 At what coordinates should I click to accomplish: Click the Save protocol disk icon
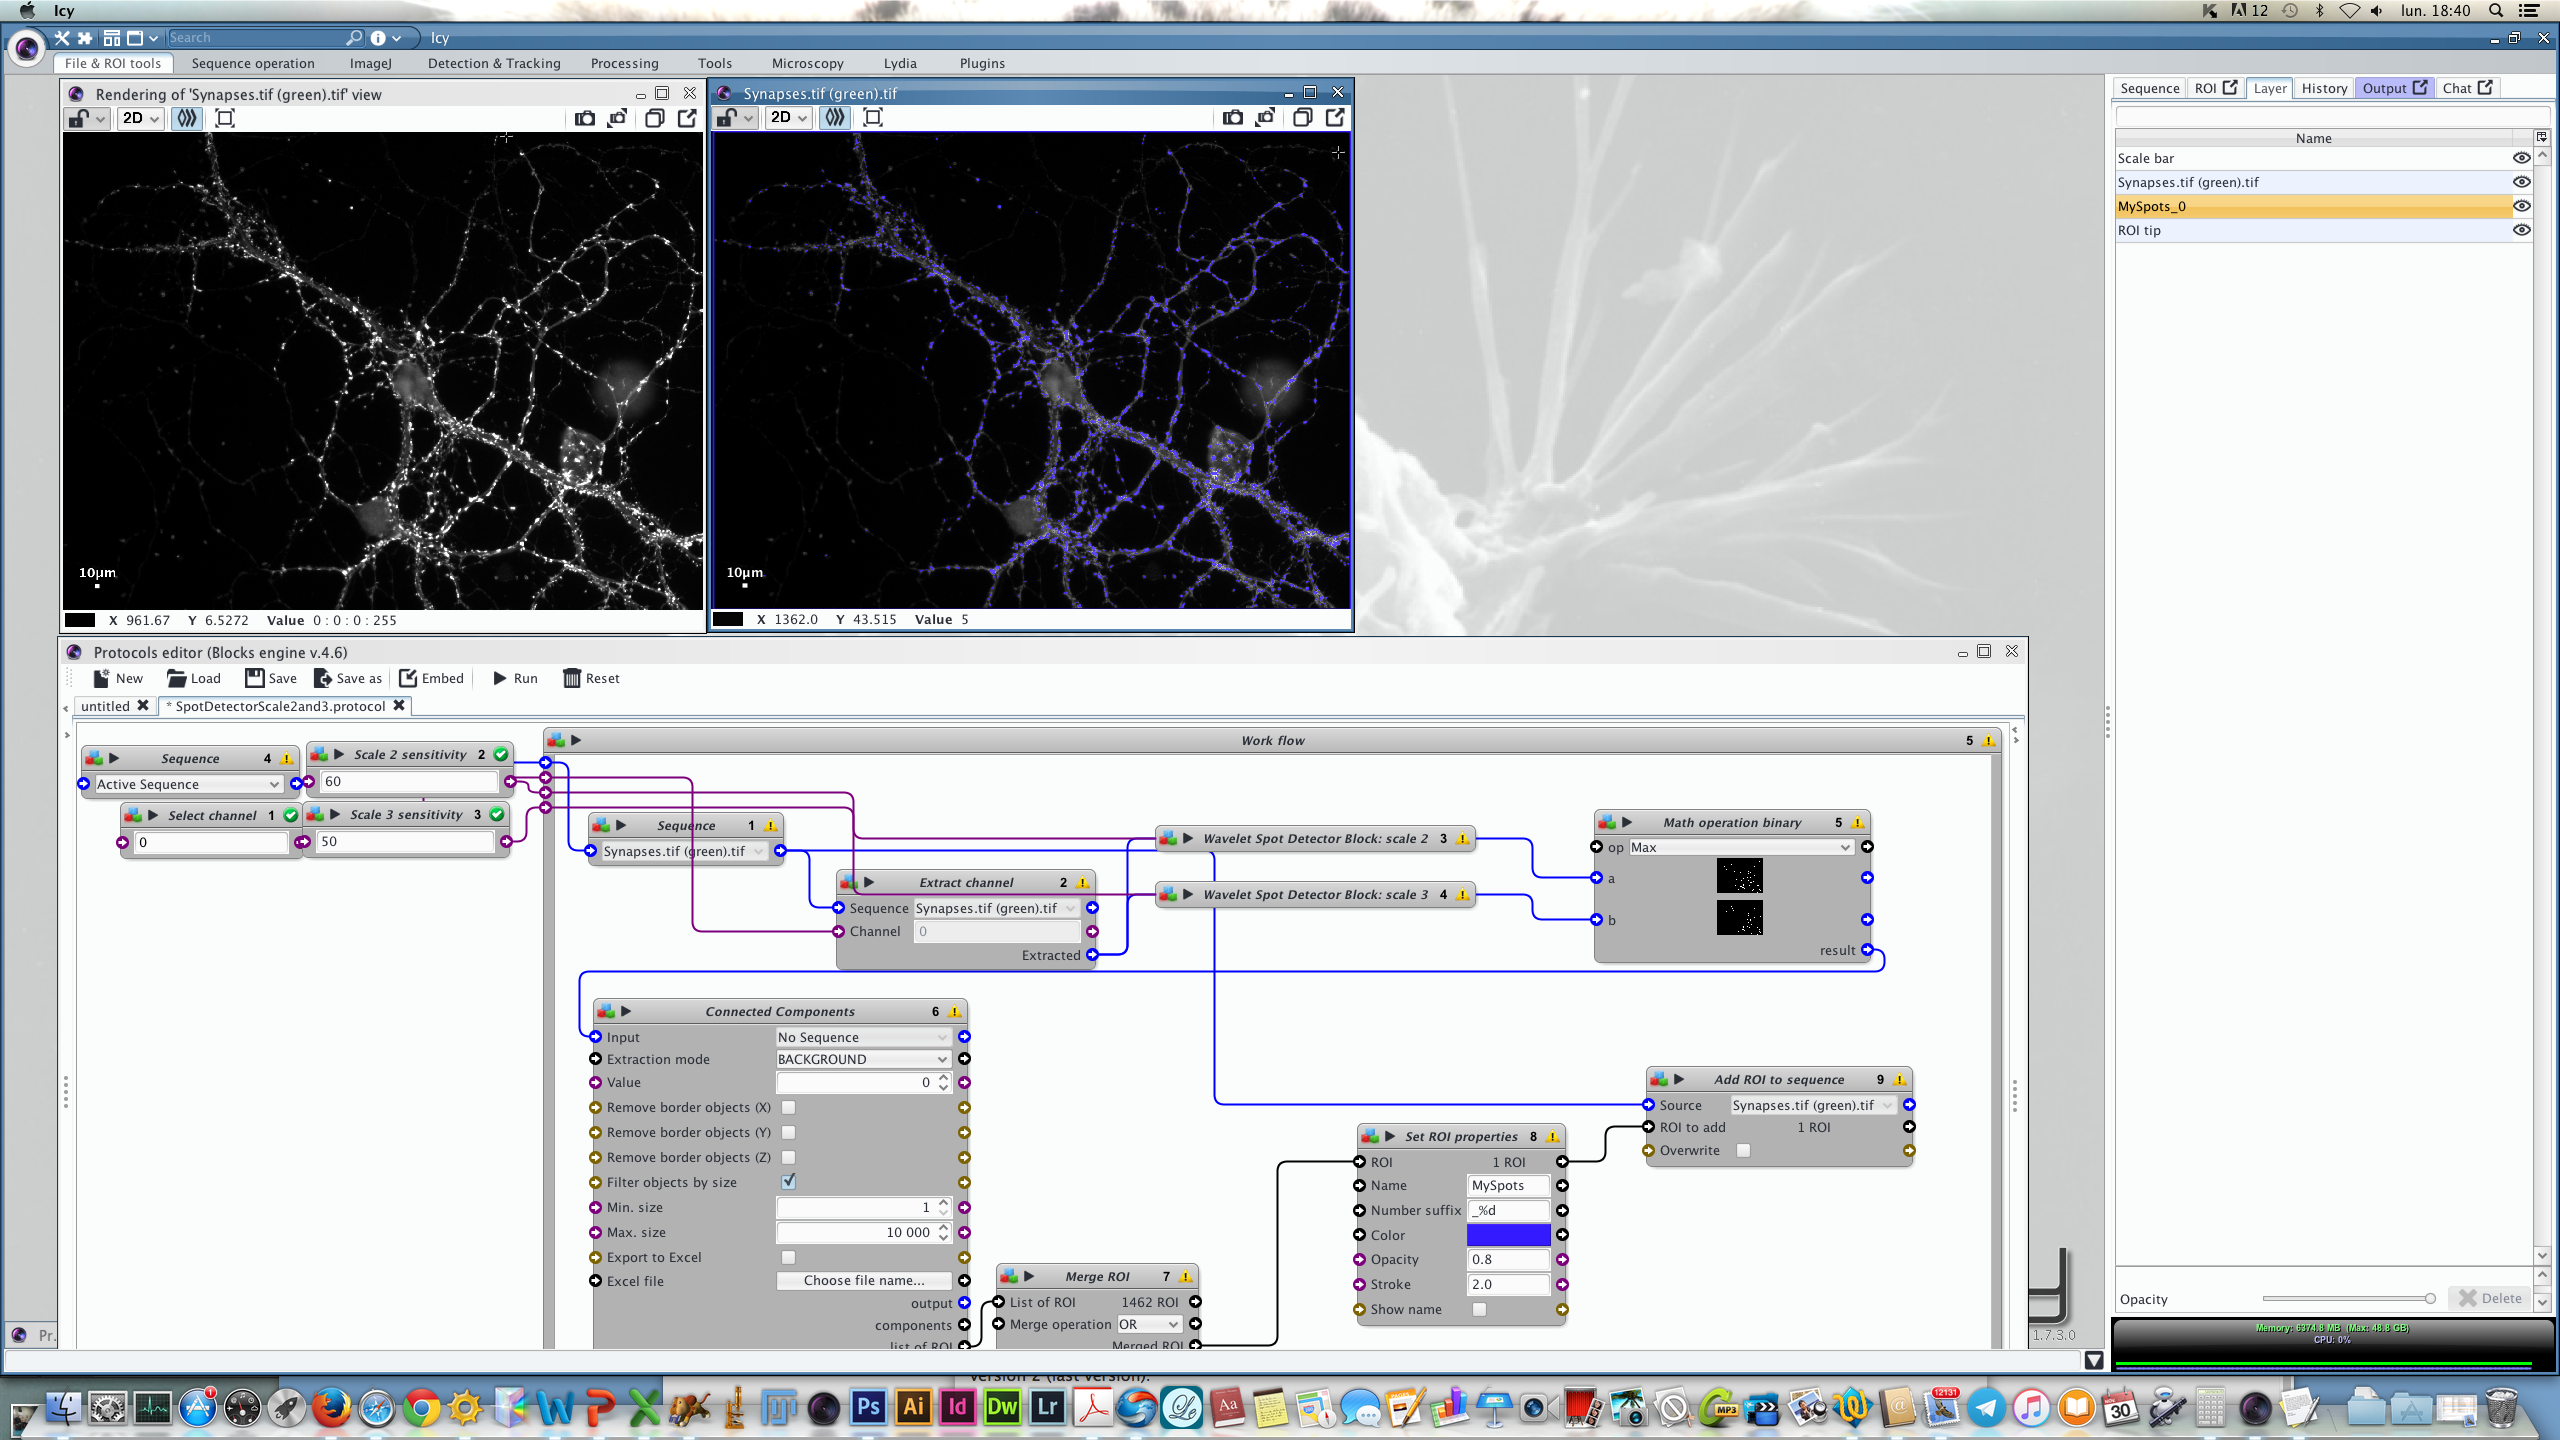tap(255, 678)
